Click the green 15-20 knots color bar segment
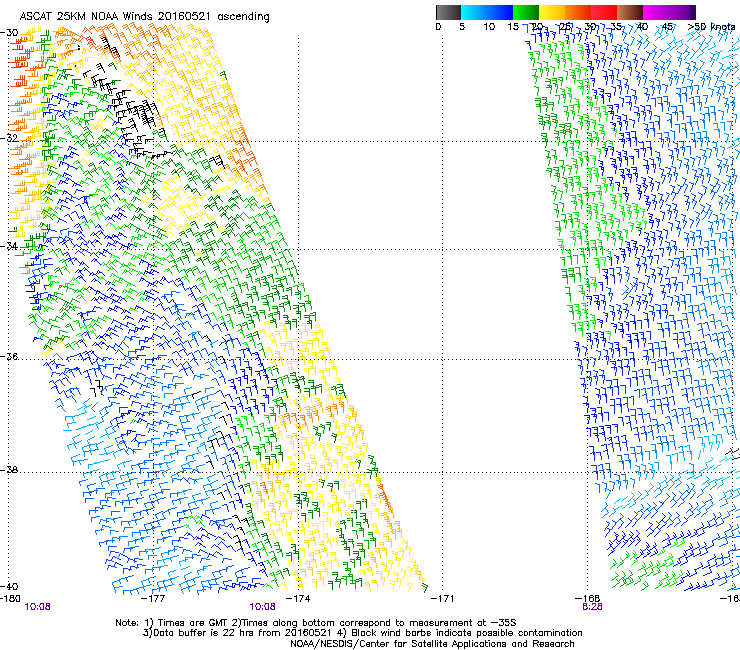 [526, 12]
